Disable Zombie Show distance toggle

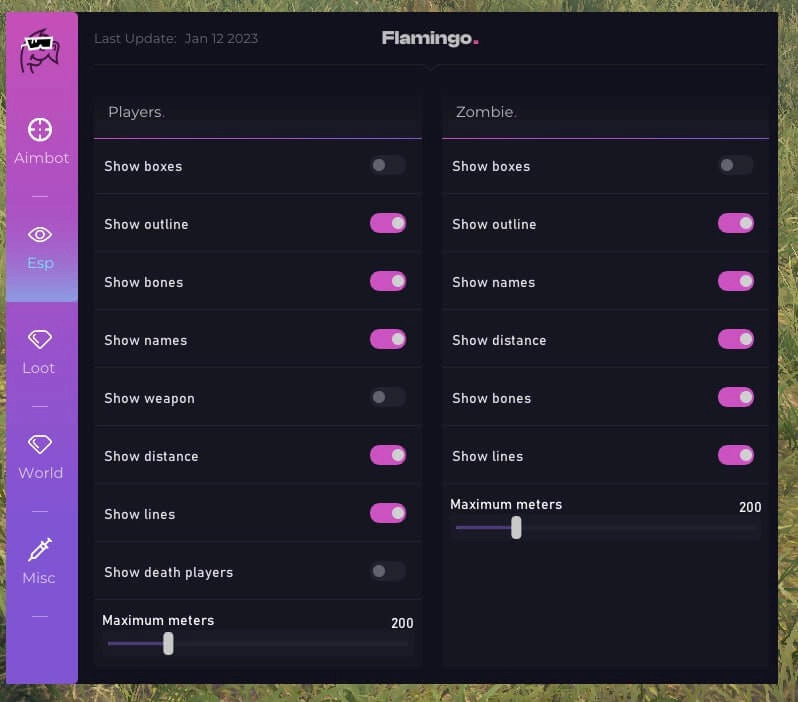click(x=736, y=339)
